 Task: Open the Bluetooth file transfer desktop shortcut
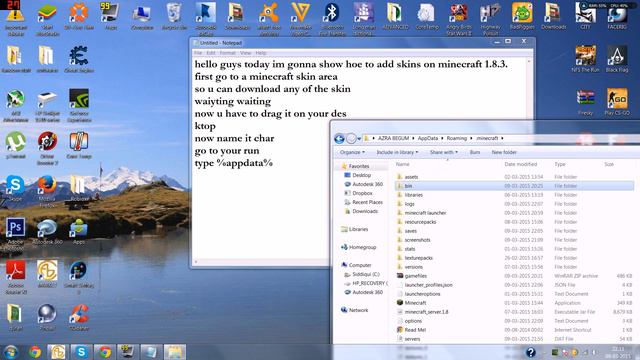(332, 17)
